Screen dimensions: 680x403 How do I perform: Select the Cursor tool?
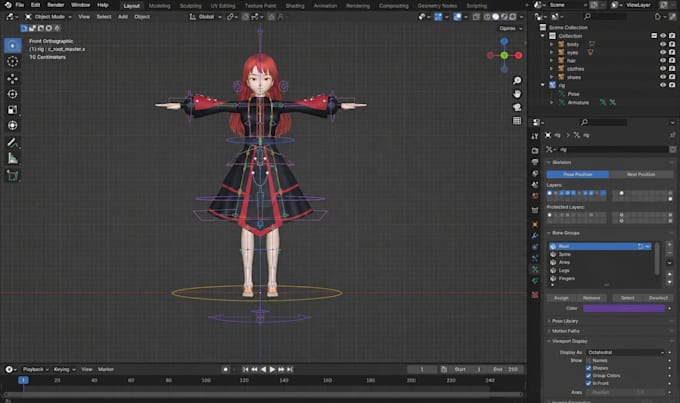point(13,62)
